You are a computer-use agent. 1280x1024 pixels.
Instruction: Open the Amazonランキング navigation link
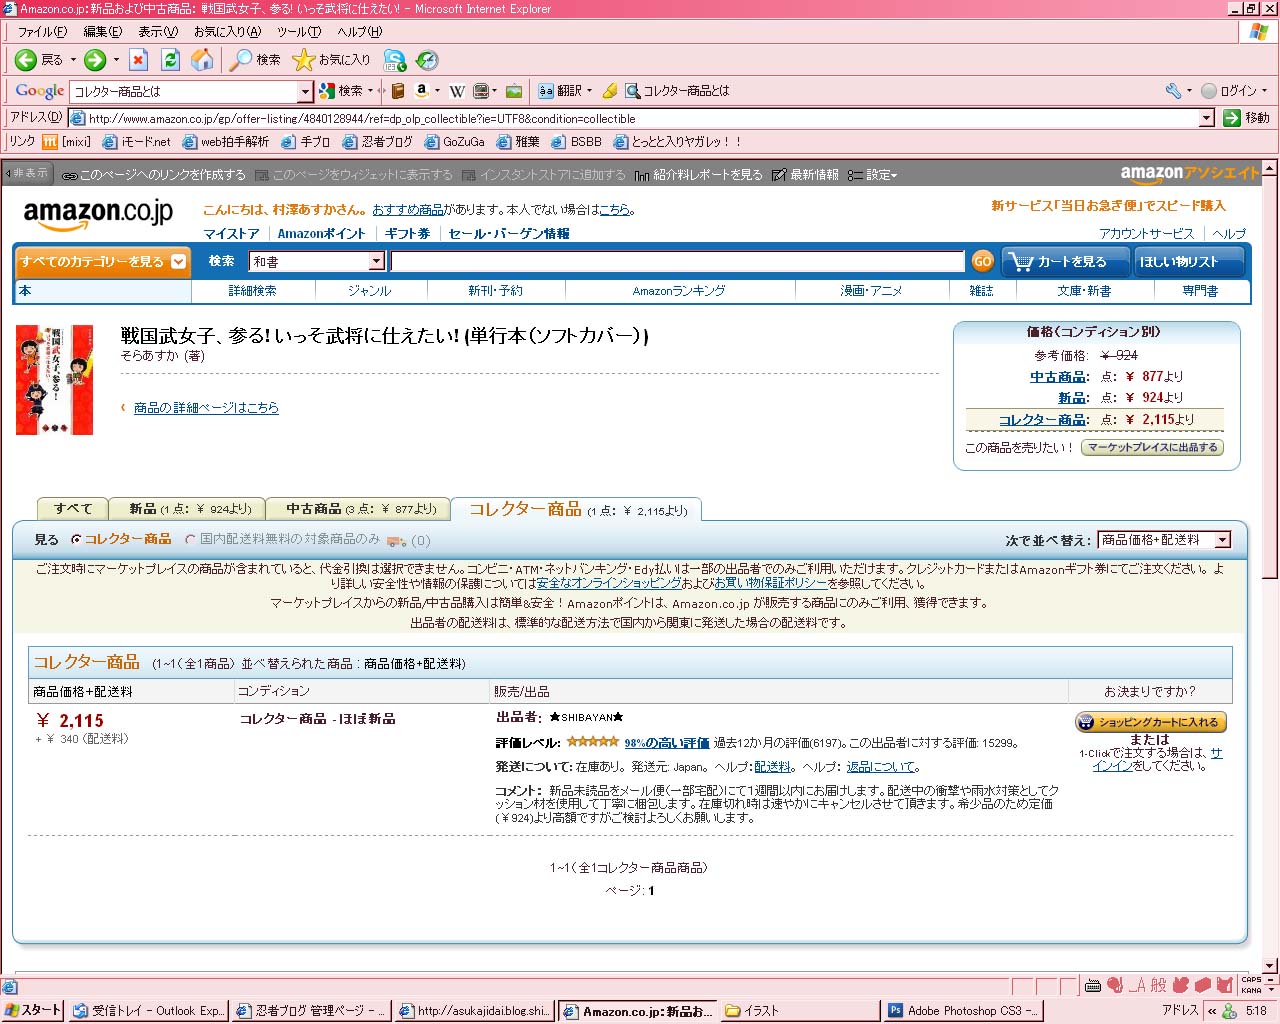pos(679,291)
